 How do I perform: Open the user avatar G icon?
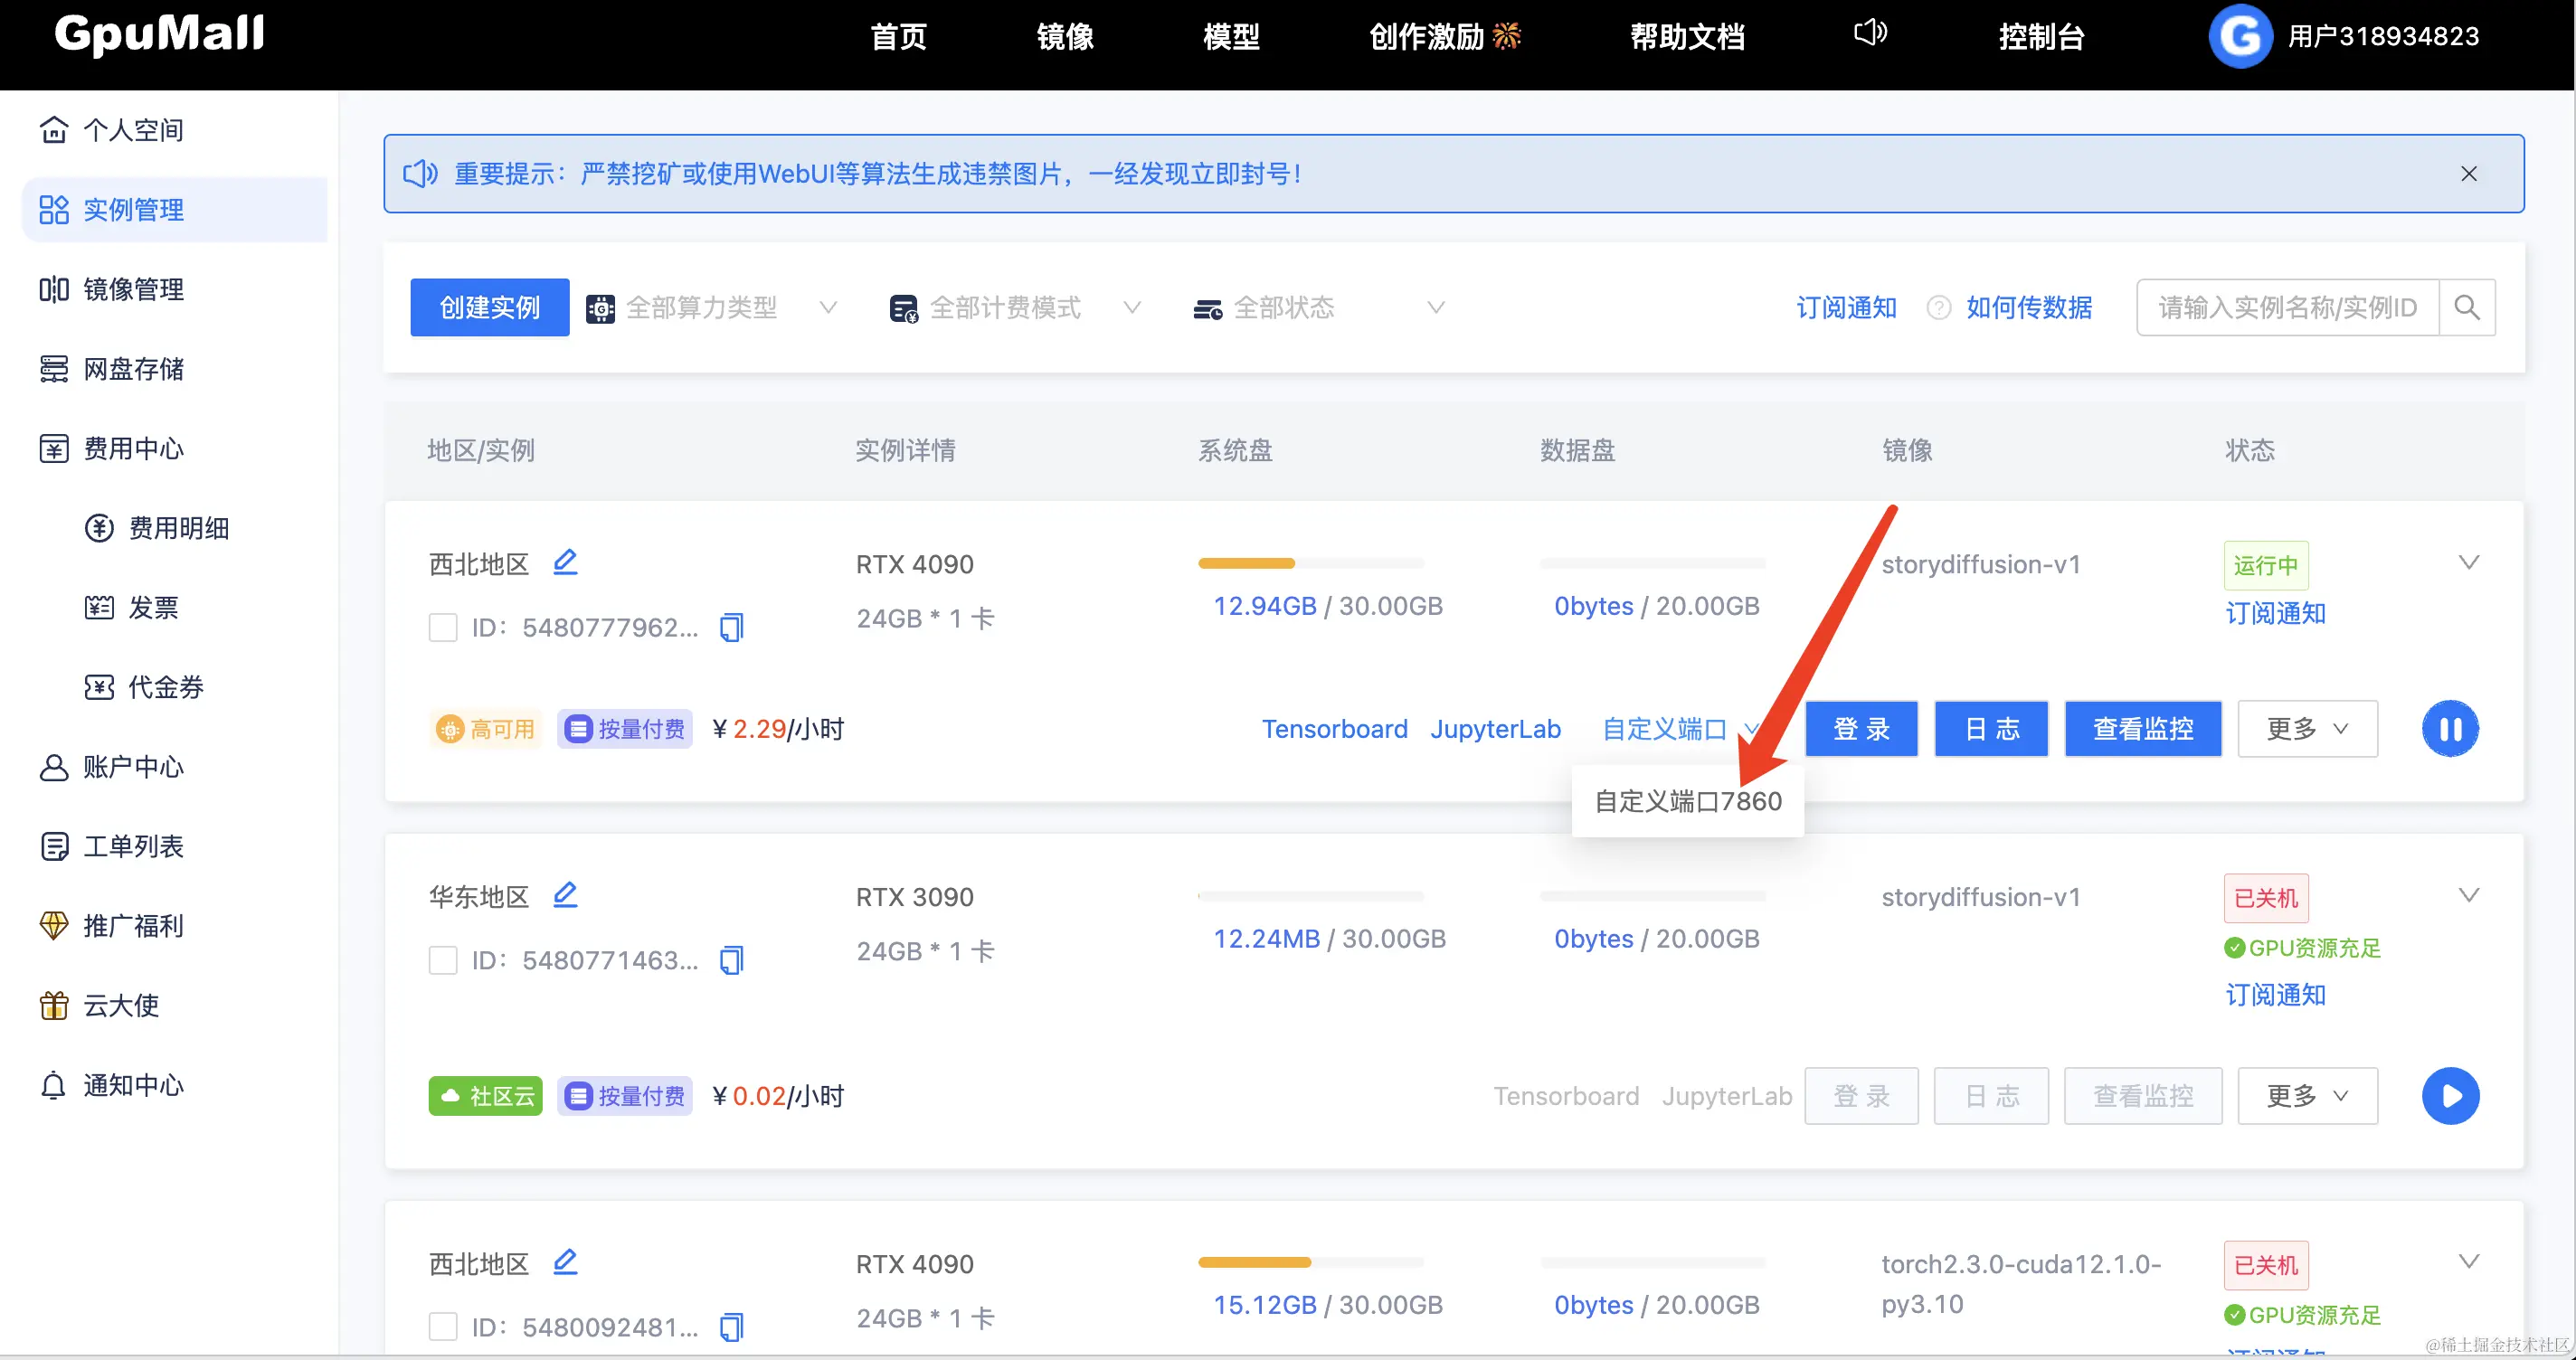pyautogui.click(x=2240, y=36)
